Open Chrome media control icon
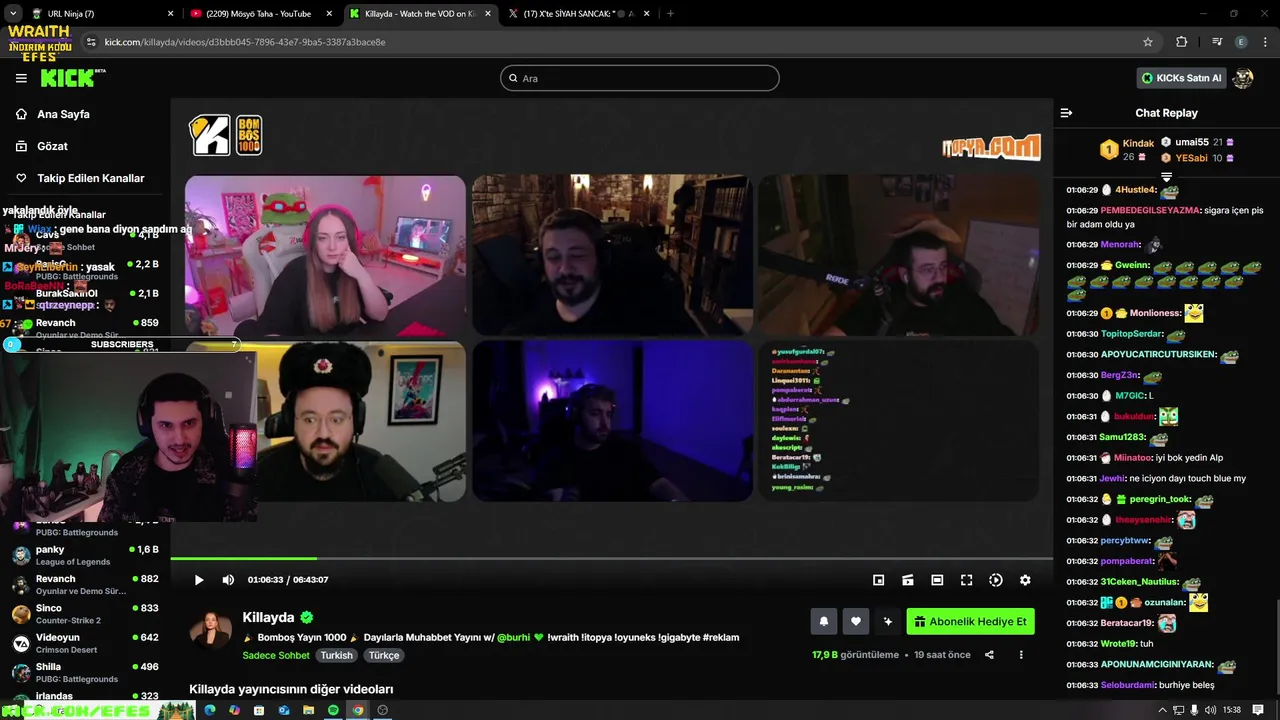The image size is (1280, 720). point(1217,42)
